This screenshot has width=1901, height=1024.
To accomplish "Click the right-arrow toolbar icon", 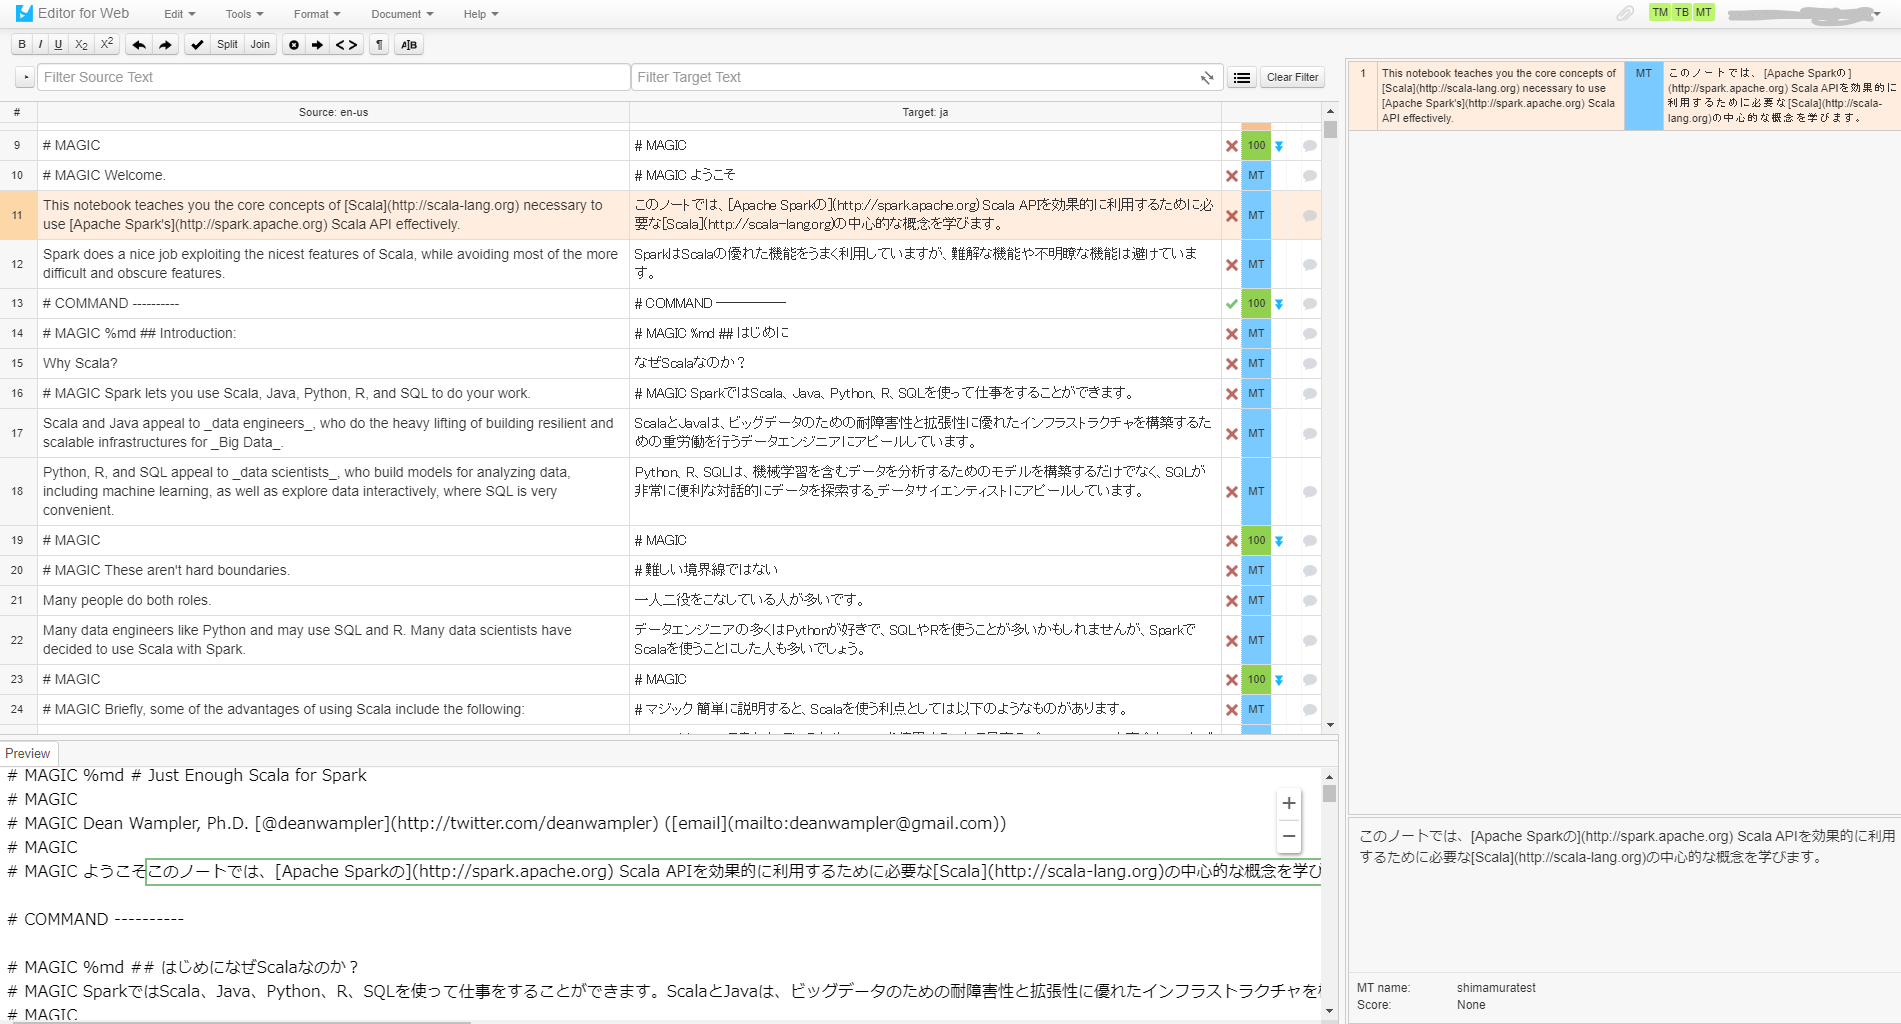I will [317, 45].
